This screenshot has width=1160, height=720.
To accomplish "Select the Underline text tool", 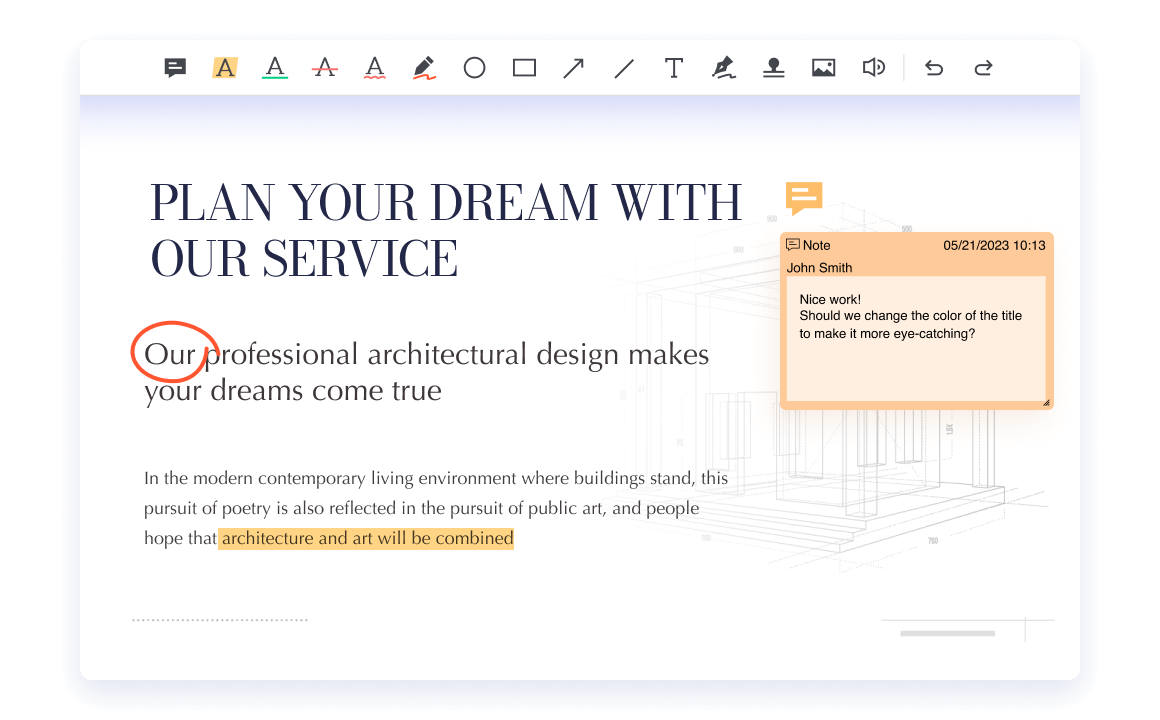I will 275,68.
